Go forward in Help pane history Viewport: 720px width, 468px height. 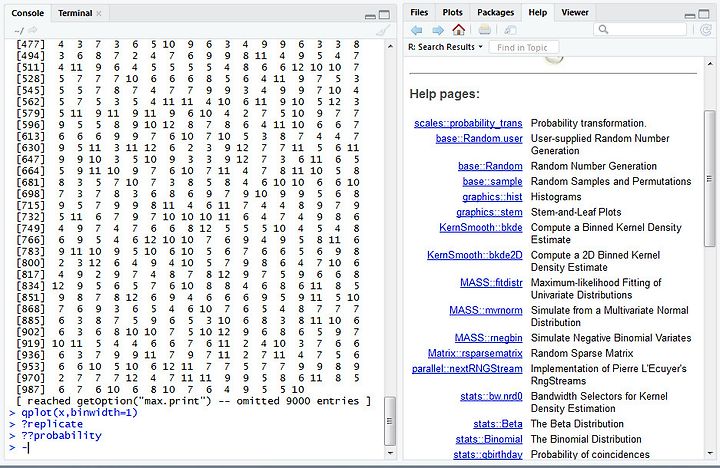point(438,30)
